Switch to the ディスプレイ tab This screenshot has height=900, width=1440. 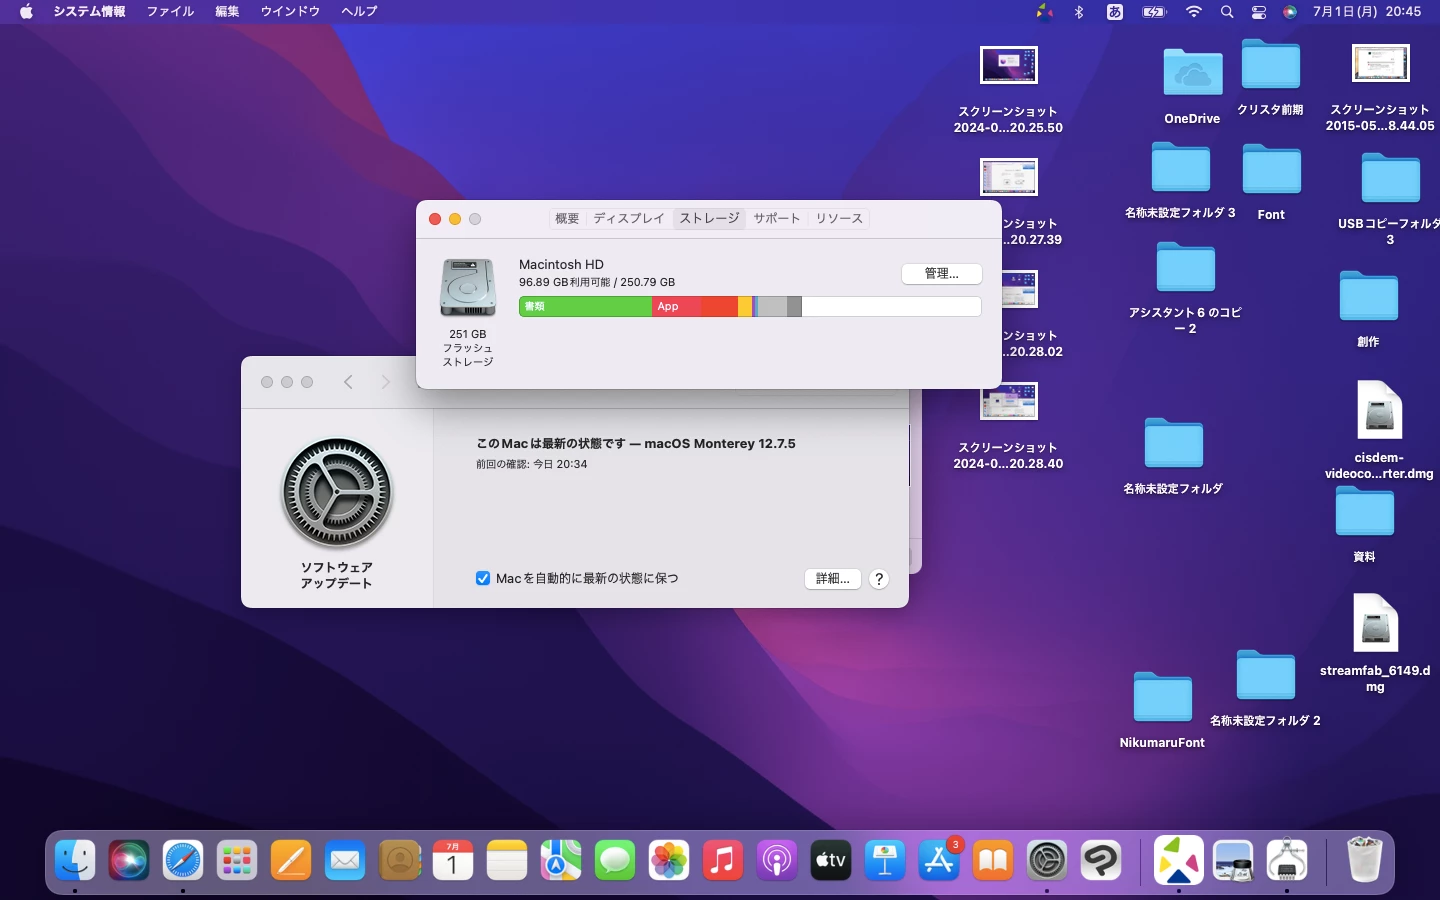click(629, 218)
